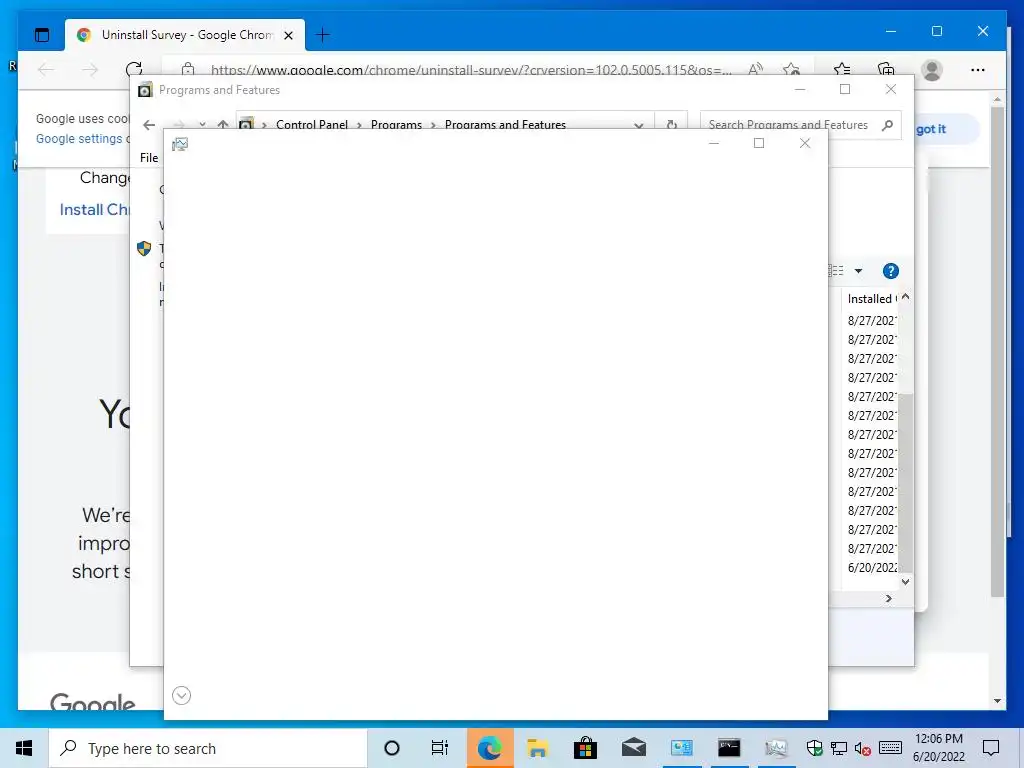Click the blank dialog's title bar icon
This screenshot has height=768, width=1024.
(x=180, y=144)
